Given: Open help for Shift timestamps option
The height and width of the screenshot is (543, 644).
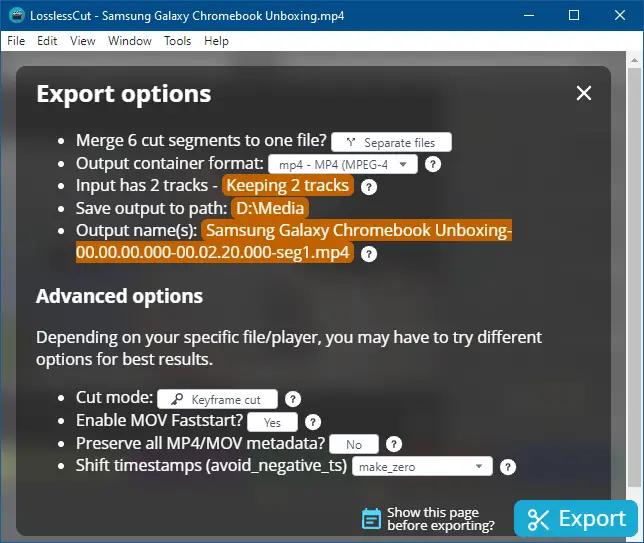Looking at the screenshot, I should pyautogui.click(x=508, y=467).
